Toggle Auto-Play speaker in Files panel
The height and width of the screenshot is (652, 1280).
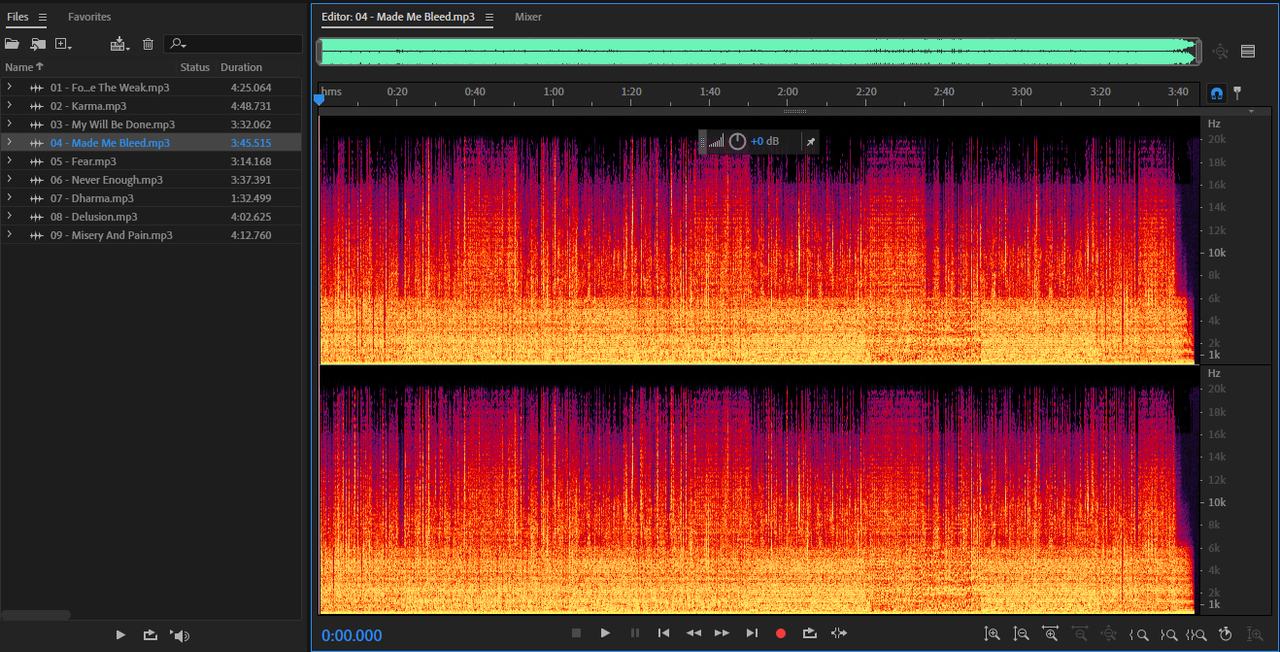(x=179, y=635)
